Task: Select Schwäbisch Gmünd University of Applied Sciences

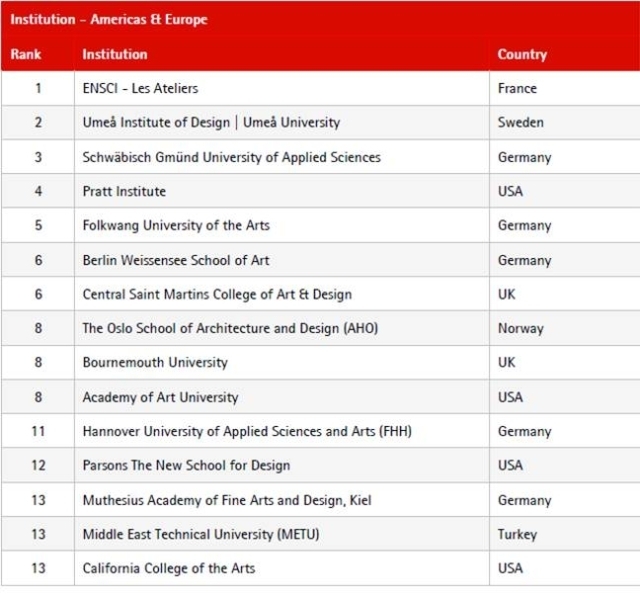Action: (231, 157)
